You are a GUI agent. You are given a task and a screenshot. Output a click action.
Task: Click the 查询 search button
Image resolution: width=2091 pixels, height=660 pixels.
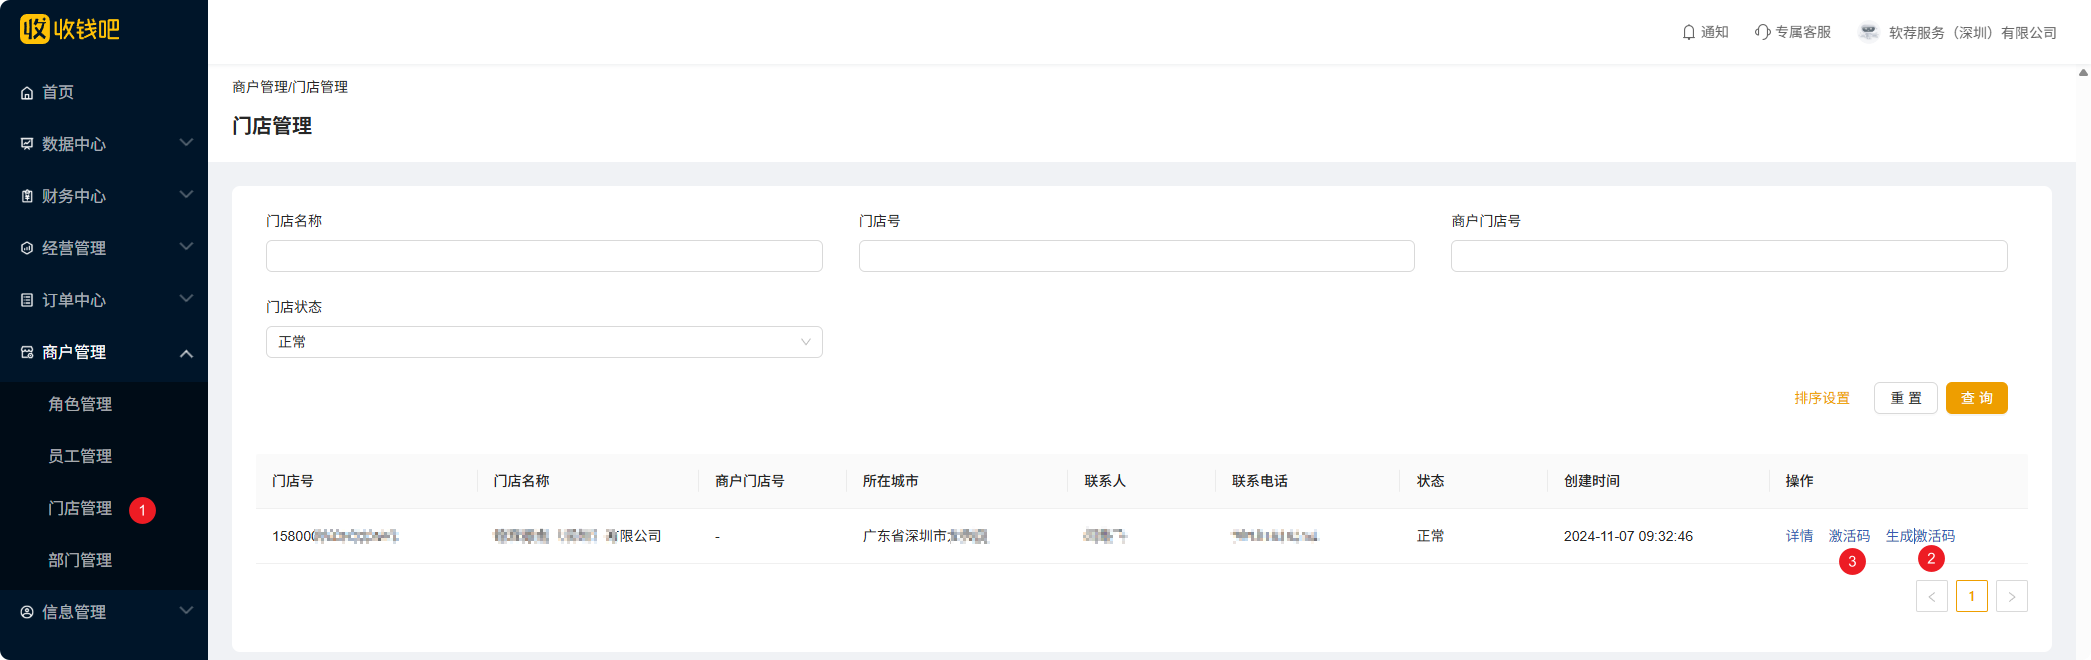pos(1977,398)
